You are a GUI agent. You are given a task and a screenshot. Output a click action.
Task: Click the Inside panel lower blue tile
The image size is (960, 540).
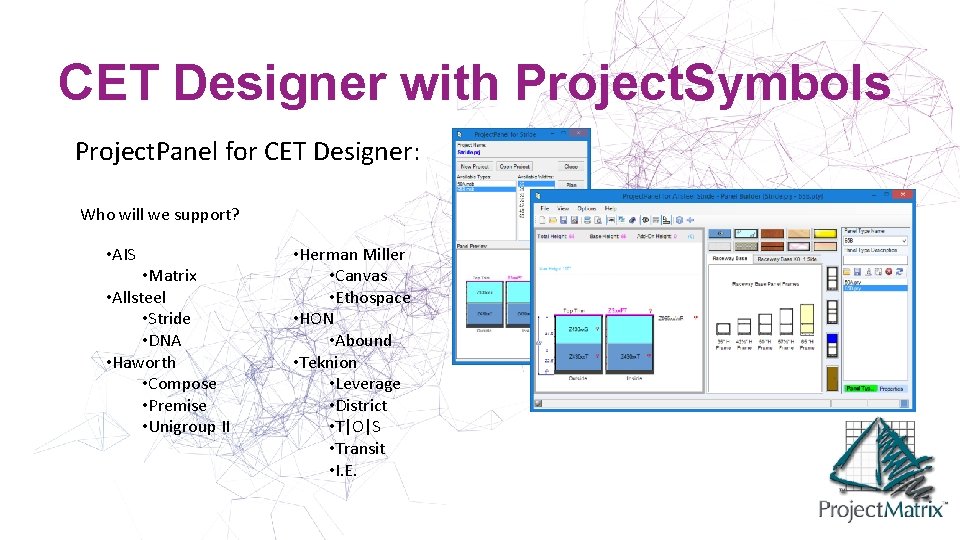click(629, 358)
